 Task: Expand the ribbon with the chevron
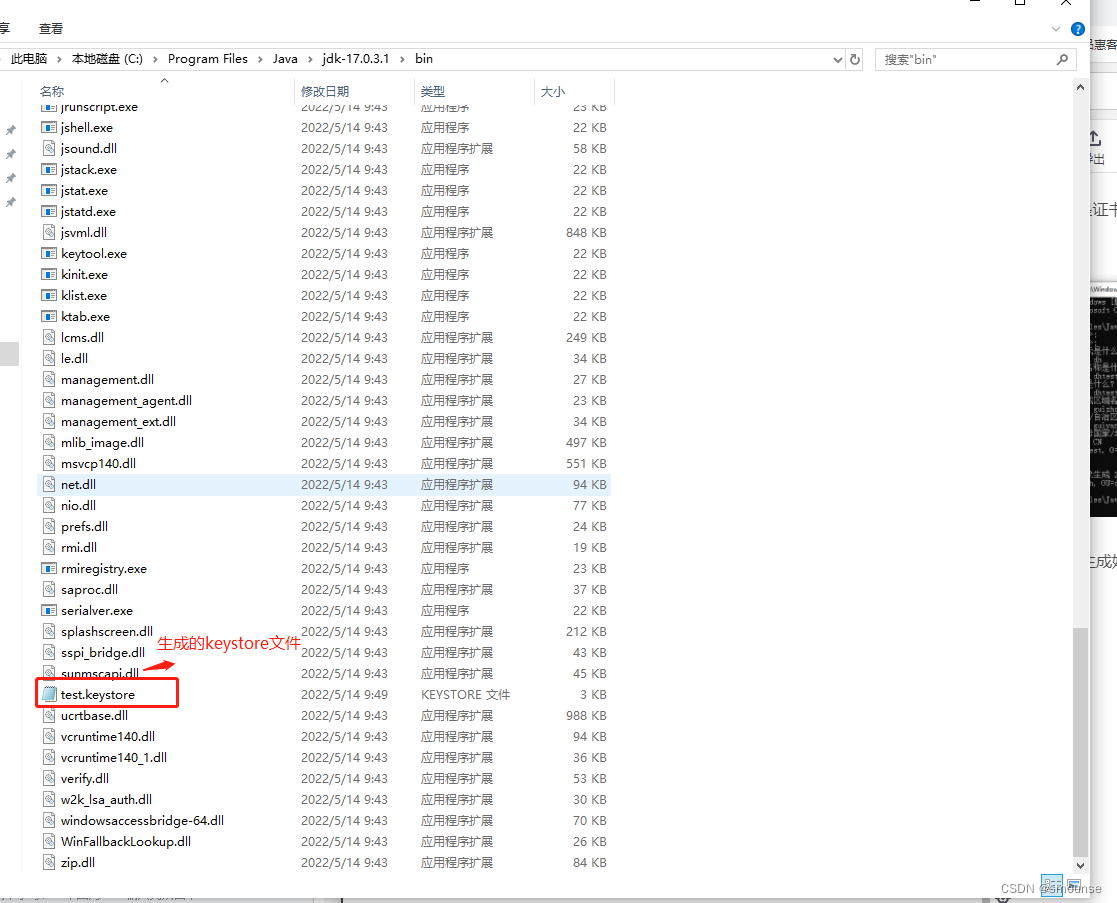click(1056, 29)
